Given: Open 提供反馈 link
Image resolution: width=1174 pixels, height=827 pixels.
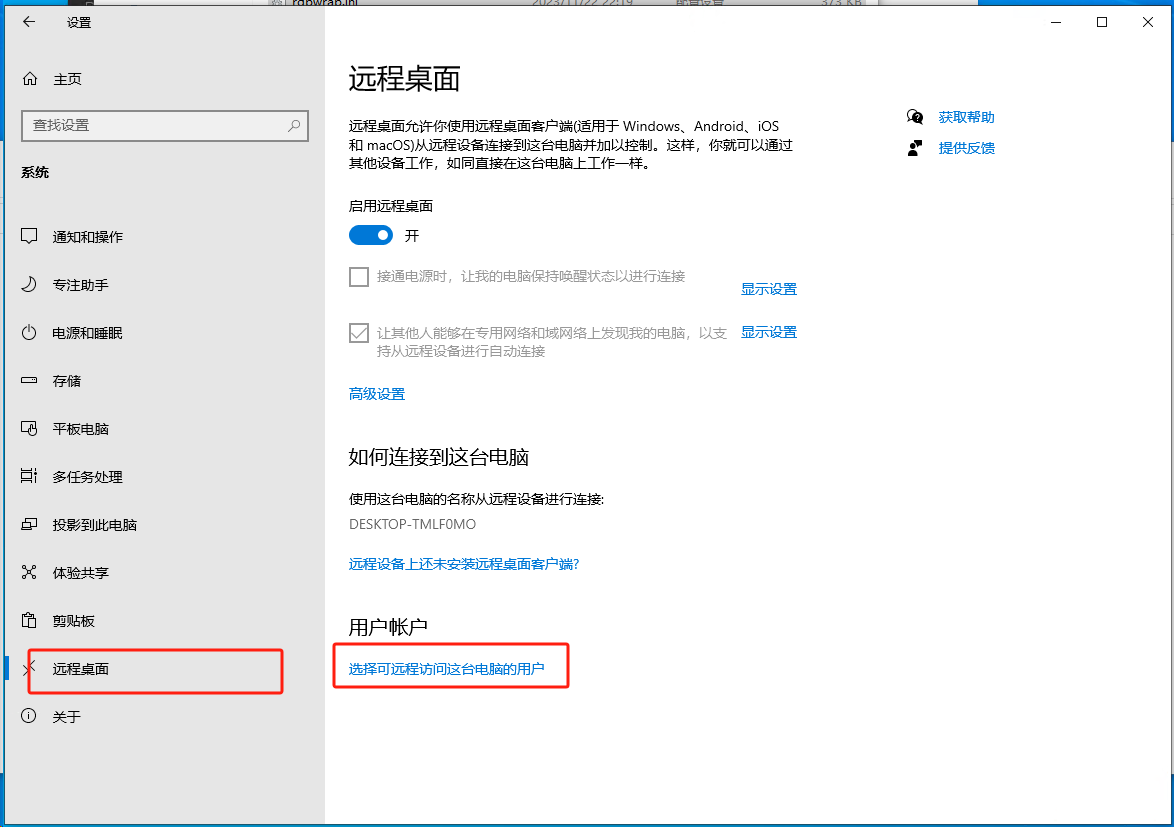Looking at the screenshot, I should coord(967,148).
